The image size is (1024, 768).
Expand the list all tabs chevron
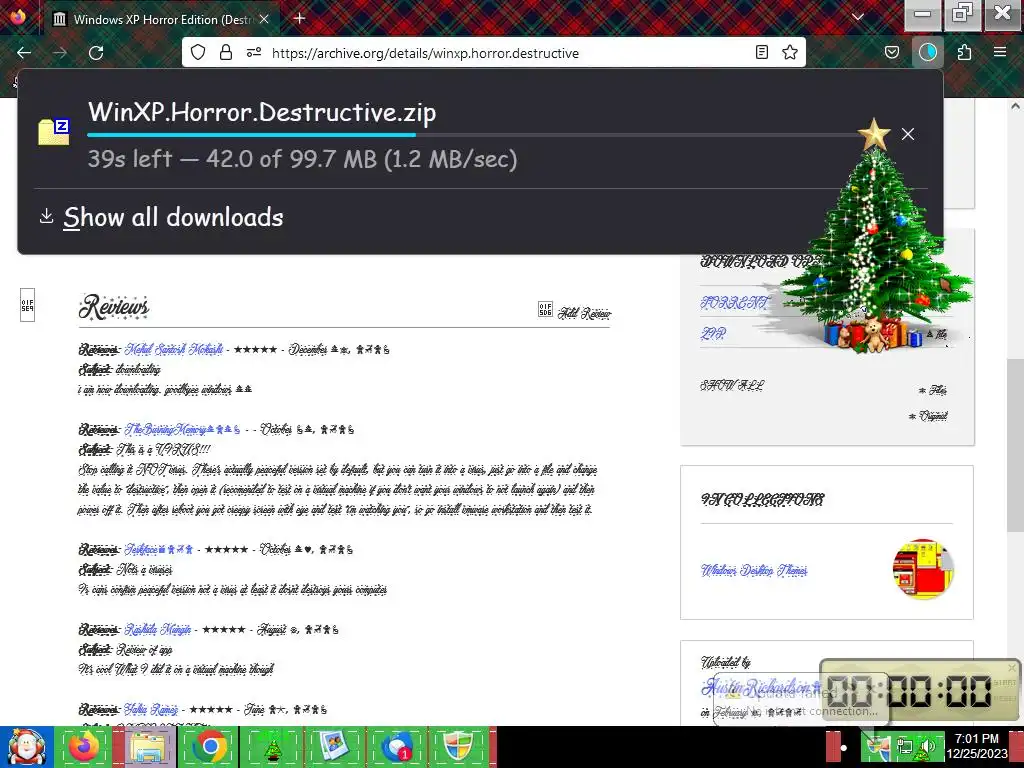(x=858, y=18)
